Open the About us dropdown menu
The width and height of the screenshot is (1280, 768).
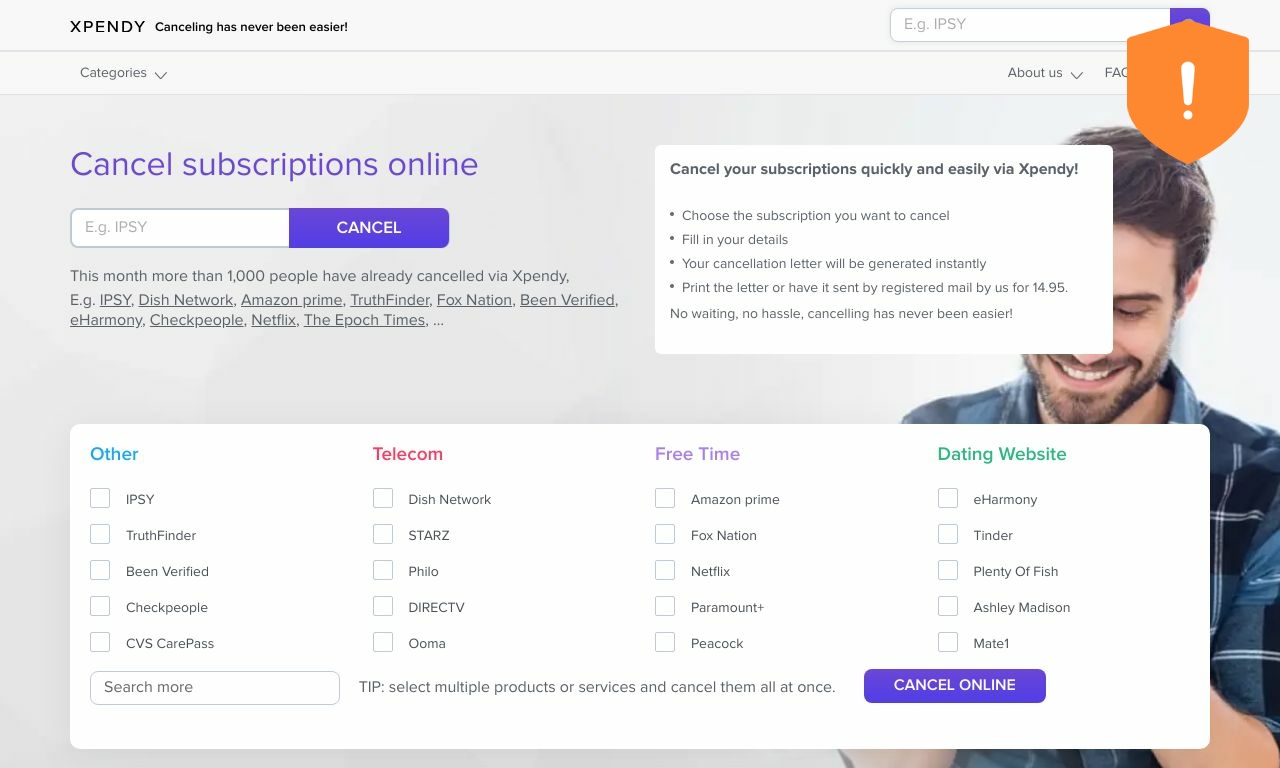(x=1045, y=73)
